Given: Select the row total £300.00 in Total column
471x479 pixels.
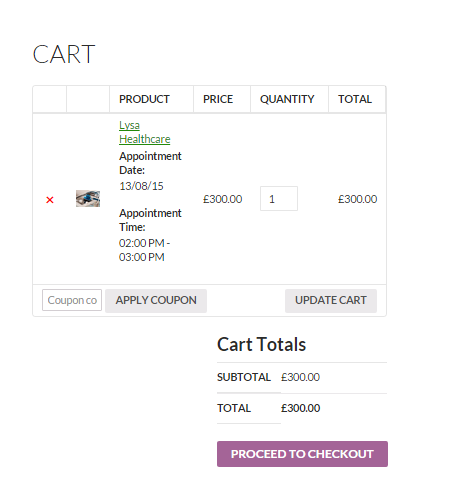Looking at the screenshot, I should click(357, 199).
